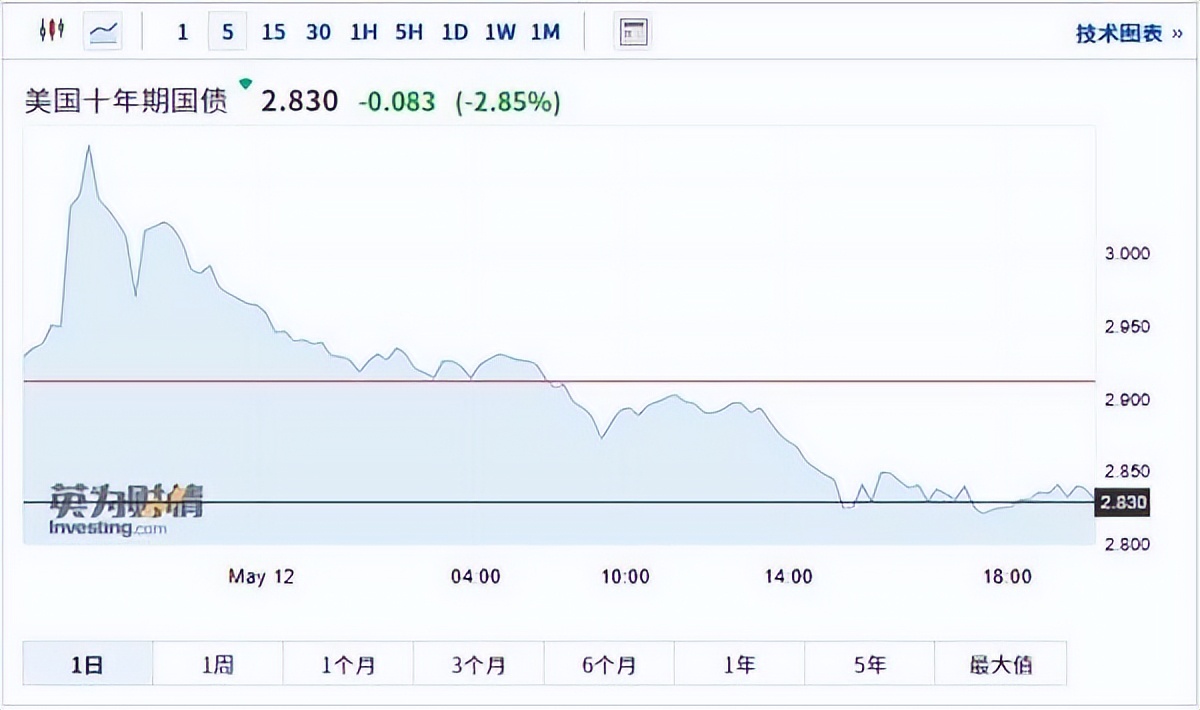Click the green down-triangle indicator
This screenshot has height=710, width=1200.
click(x=246, y=84)
